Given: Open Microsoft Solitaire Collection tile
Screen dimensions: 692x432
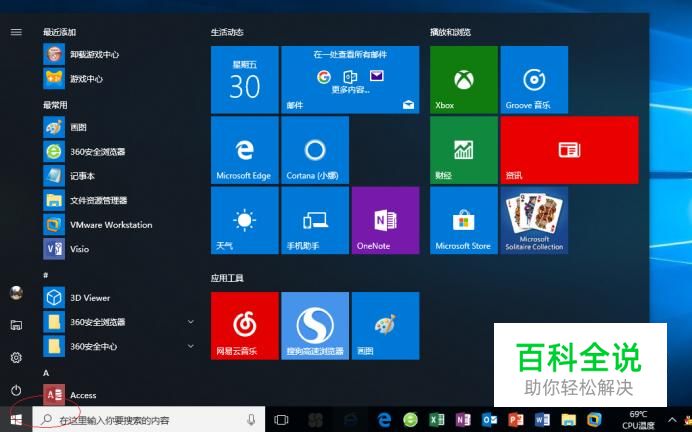Looking at the screenshot, I should [x=534, y=220].
